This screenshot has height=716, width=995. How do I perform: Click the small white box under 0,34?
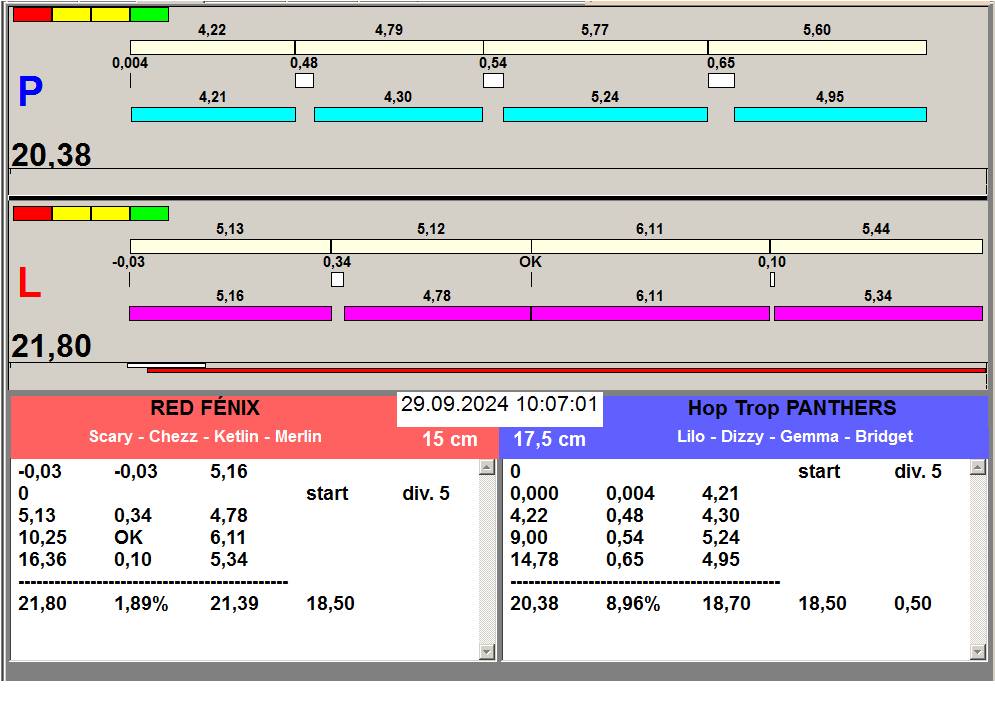337,280
